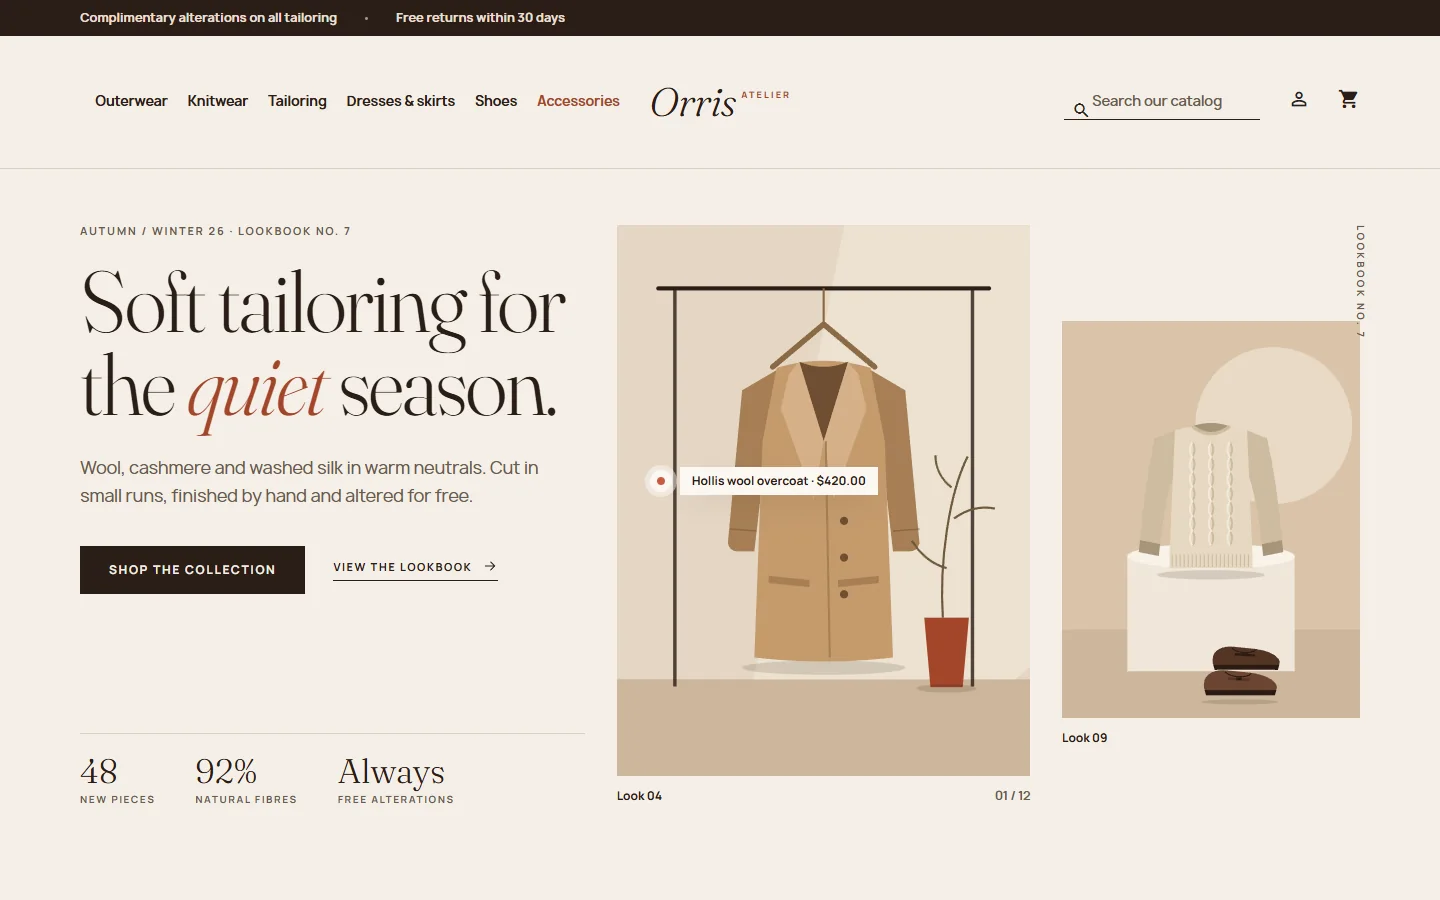1440x900 pixels.
Task: Click the 48 New Pieces stat
Action: (x=117, y=779)
